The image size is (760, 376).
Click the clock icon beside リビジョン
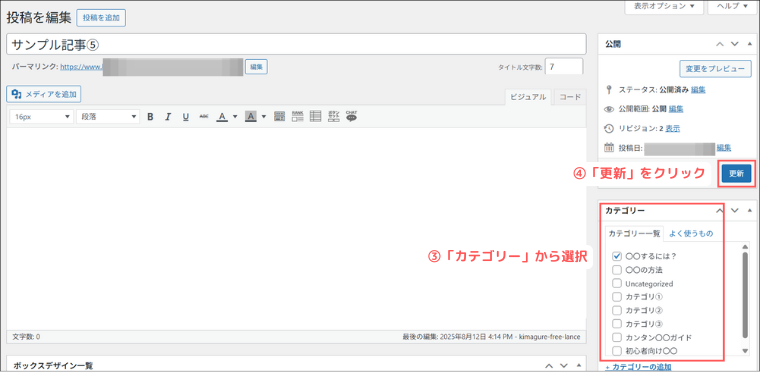609,128
